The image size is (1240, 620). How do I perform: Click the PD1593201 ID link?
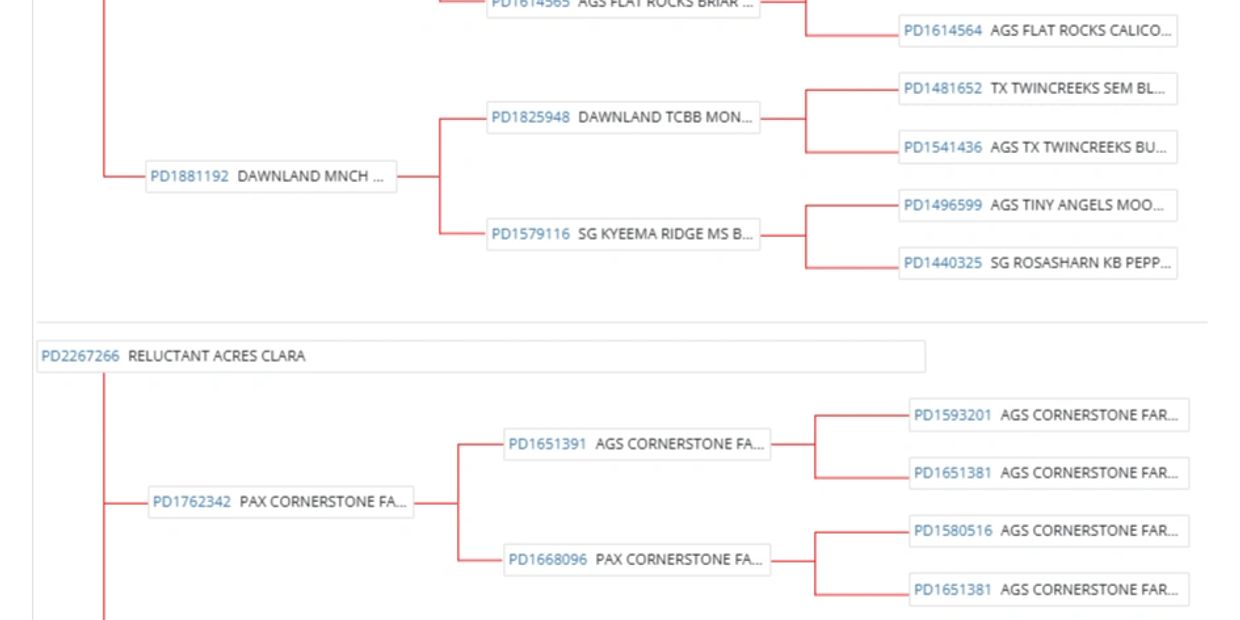tap(952, 414)
